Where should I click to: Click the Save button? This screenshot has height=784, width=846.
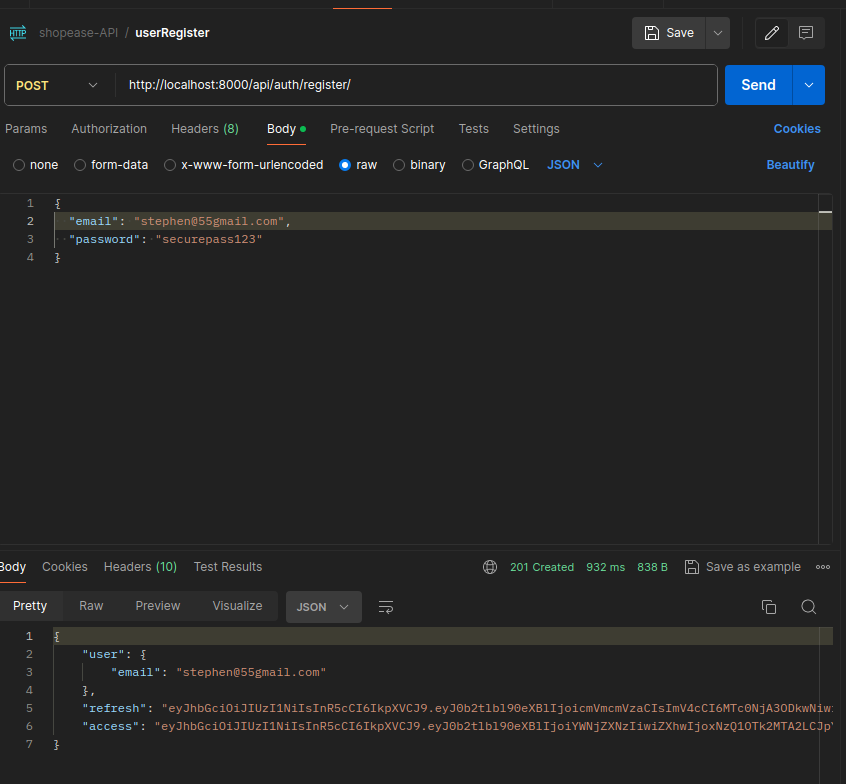point(669,33)
